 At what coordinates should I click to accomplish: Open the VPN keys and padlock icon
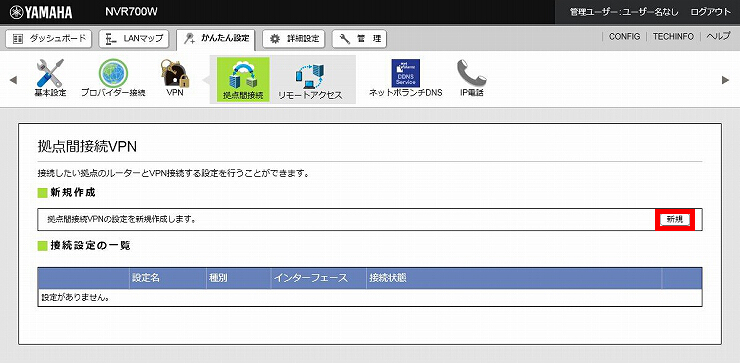coord(174,78)
